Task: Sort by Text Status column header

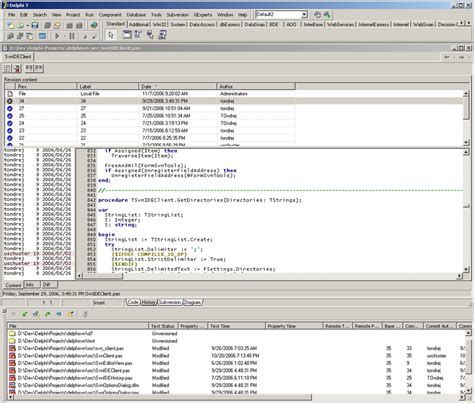Action: 163,326
